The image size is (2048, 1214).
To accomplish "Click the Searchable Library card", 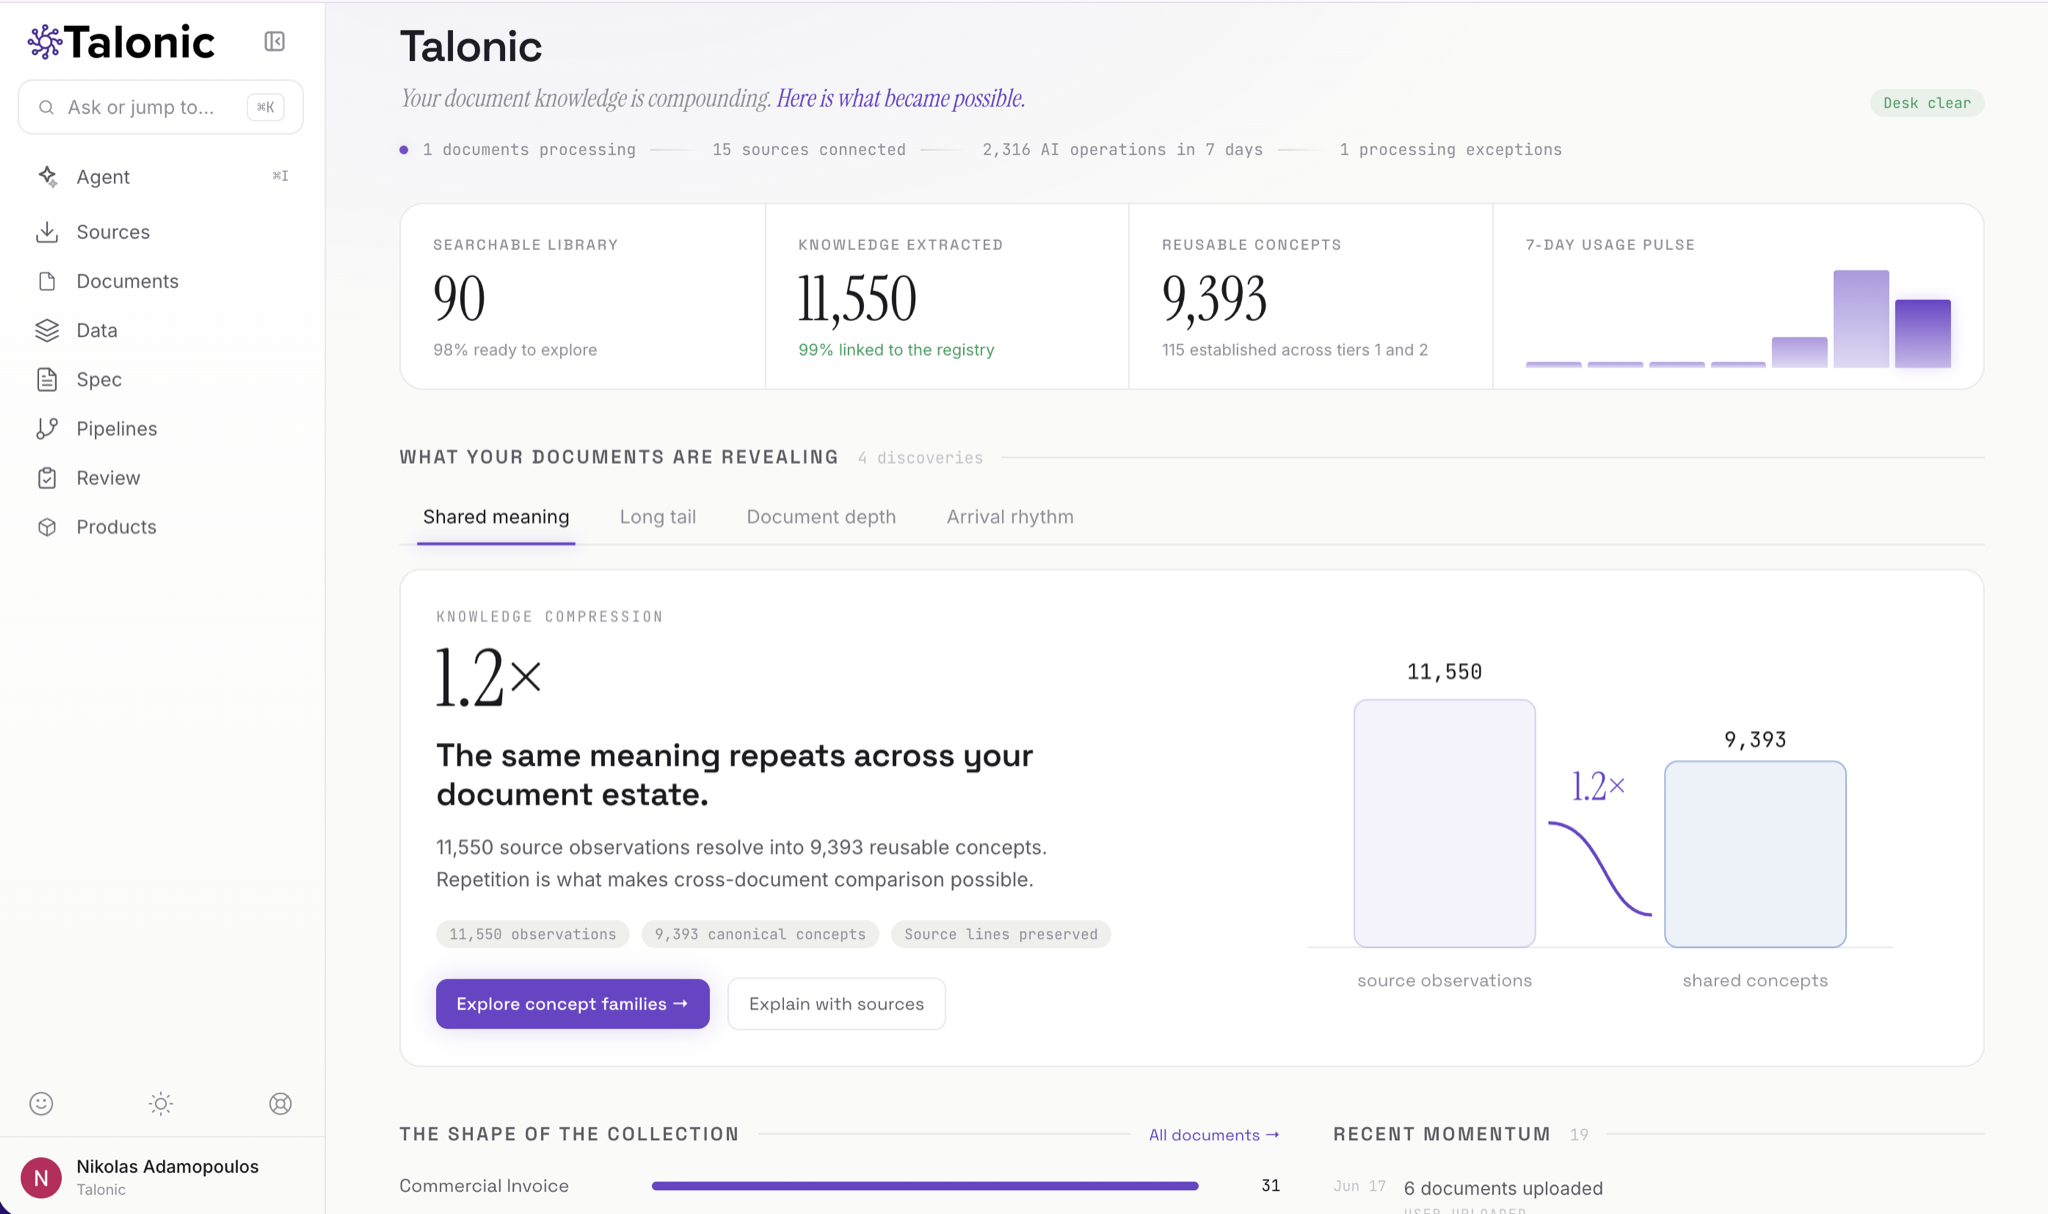I will tap(583, 297).
